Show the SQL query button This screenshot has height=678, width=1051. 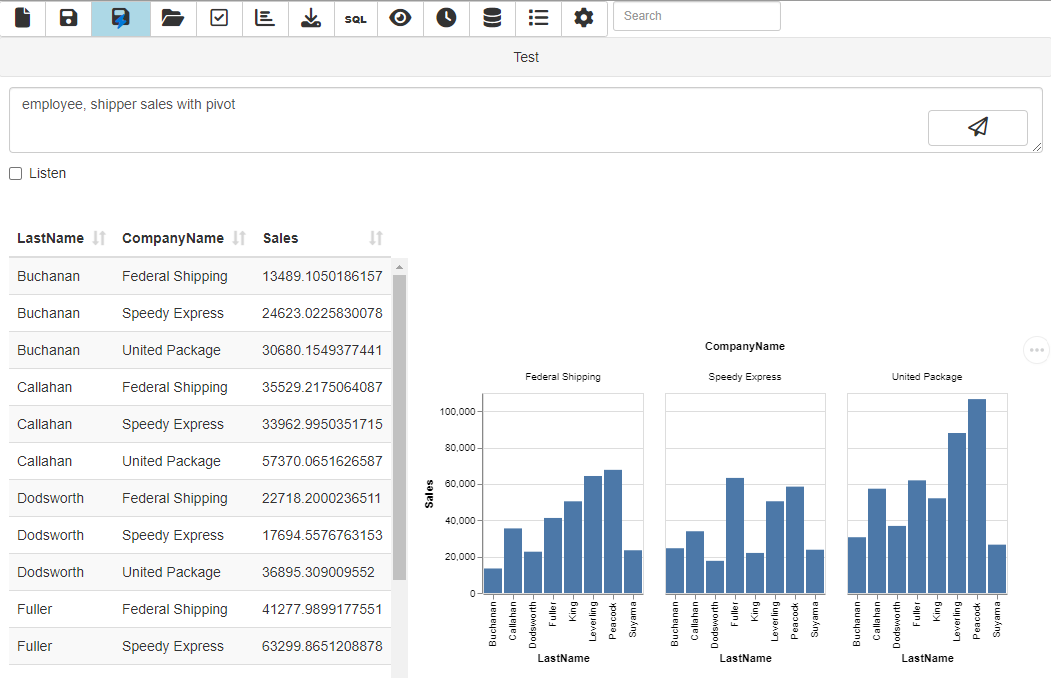tap(355, 18)
